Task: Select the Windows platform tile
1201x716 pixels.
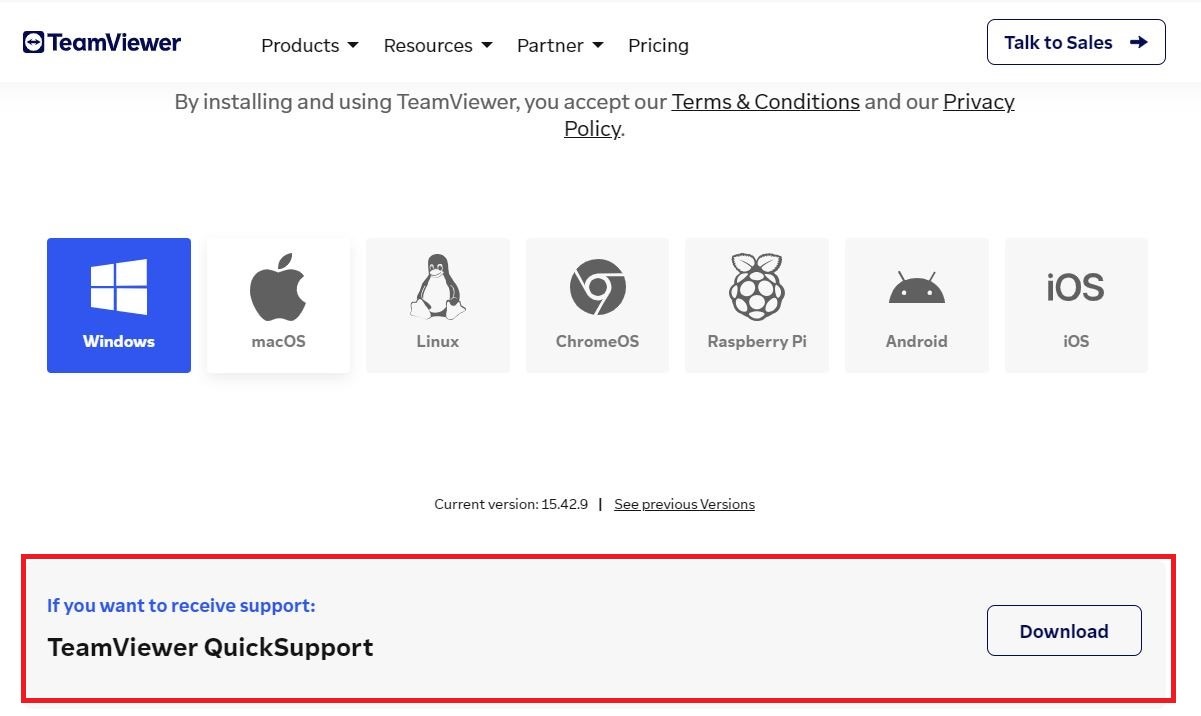Action: coord(118,305)
